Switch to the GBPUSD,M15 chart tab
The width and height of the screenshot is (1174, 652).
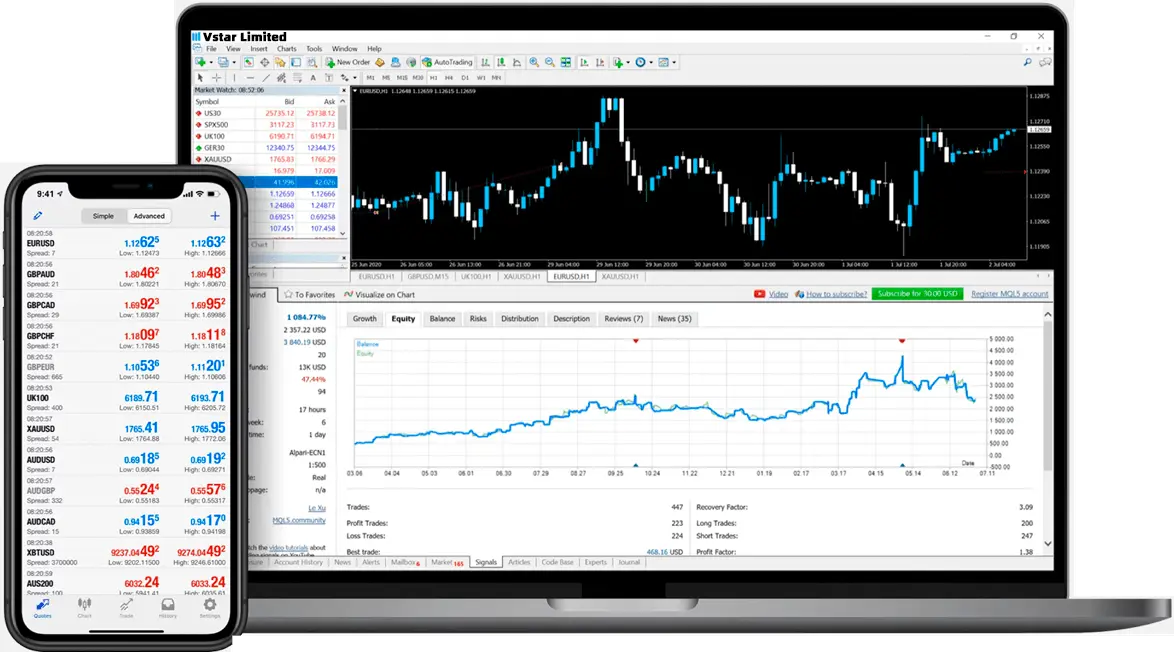428,276
